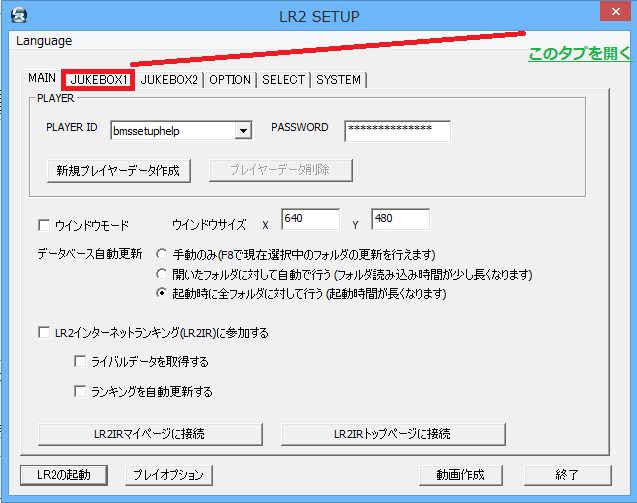Switch to the OPTION tab
The height and width of the screenshot is (503, 637).
230,80
